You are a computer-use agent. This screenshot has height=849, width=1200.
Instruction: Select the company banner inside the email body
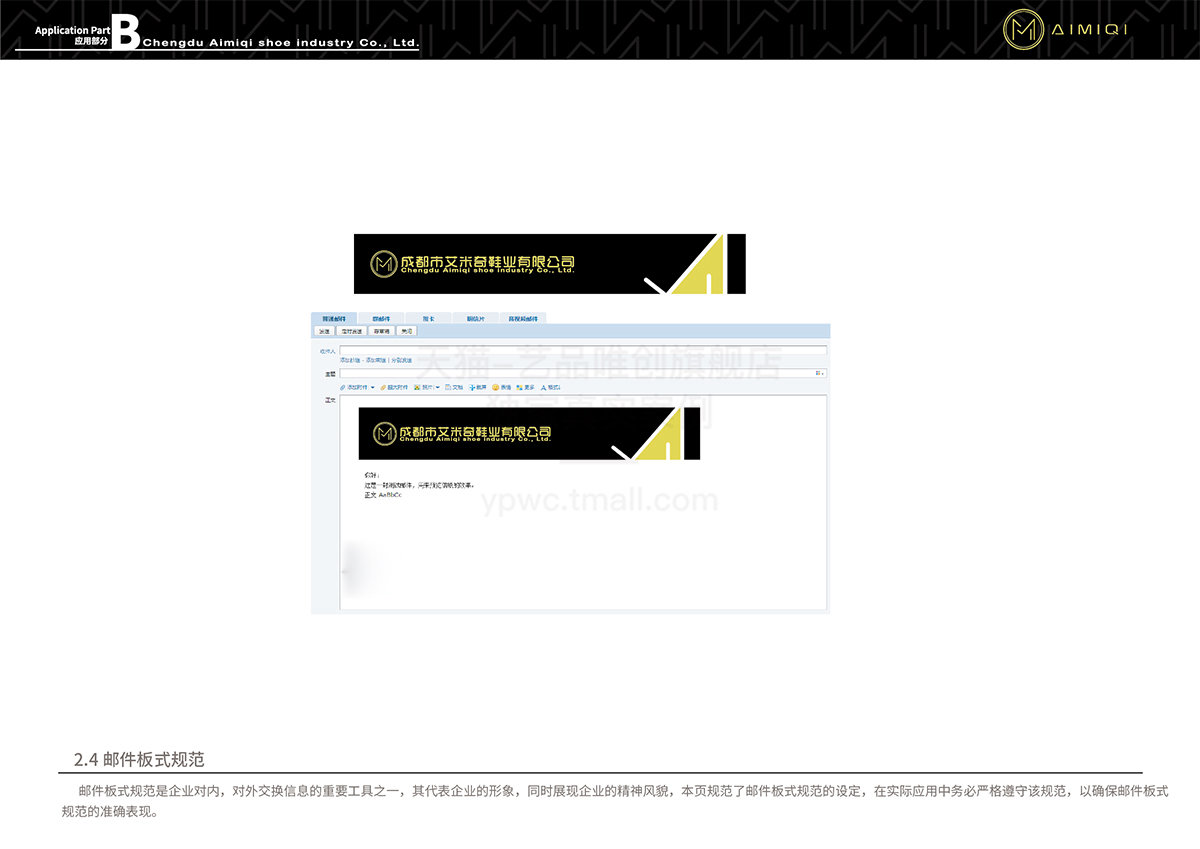coord(529,434)
